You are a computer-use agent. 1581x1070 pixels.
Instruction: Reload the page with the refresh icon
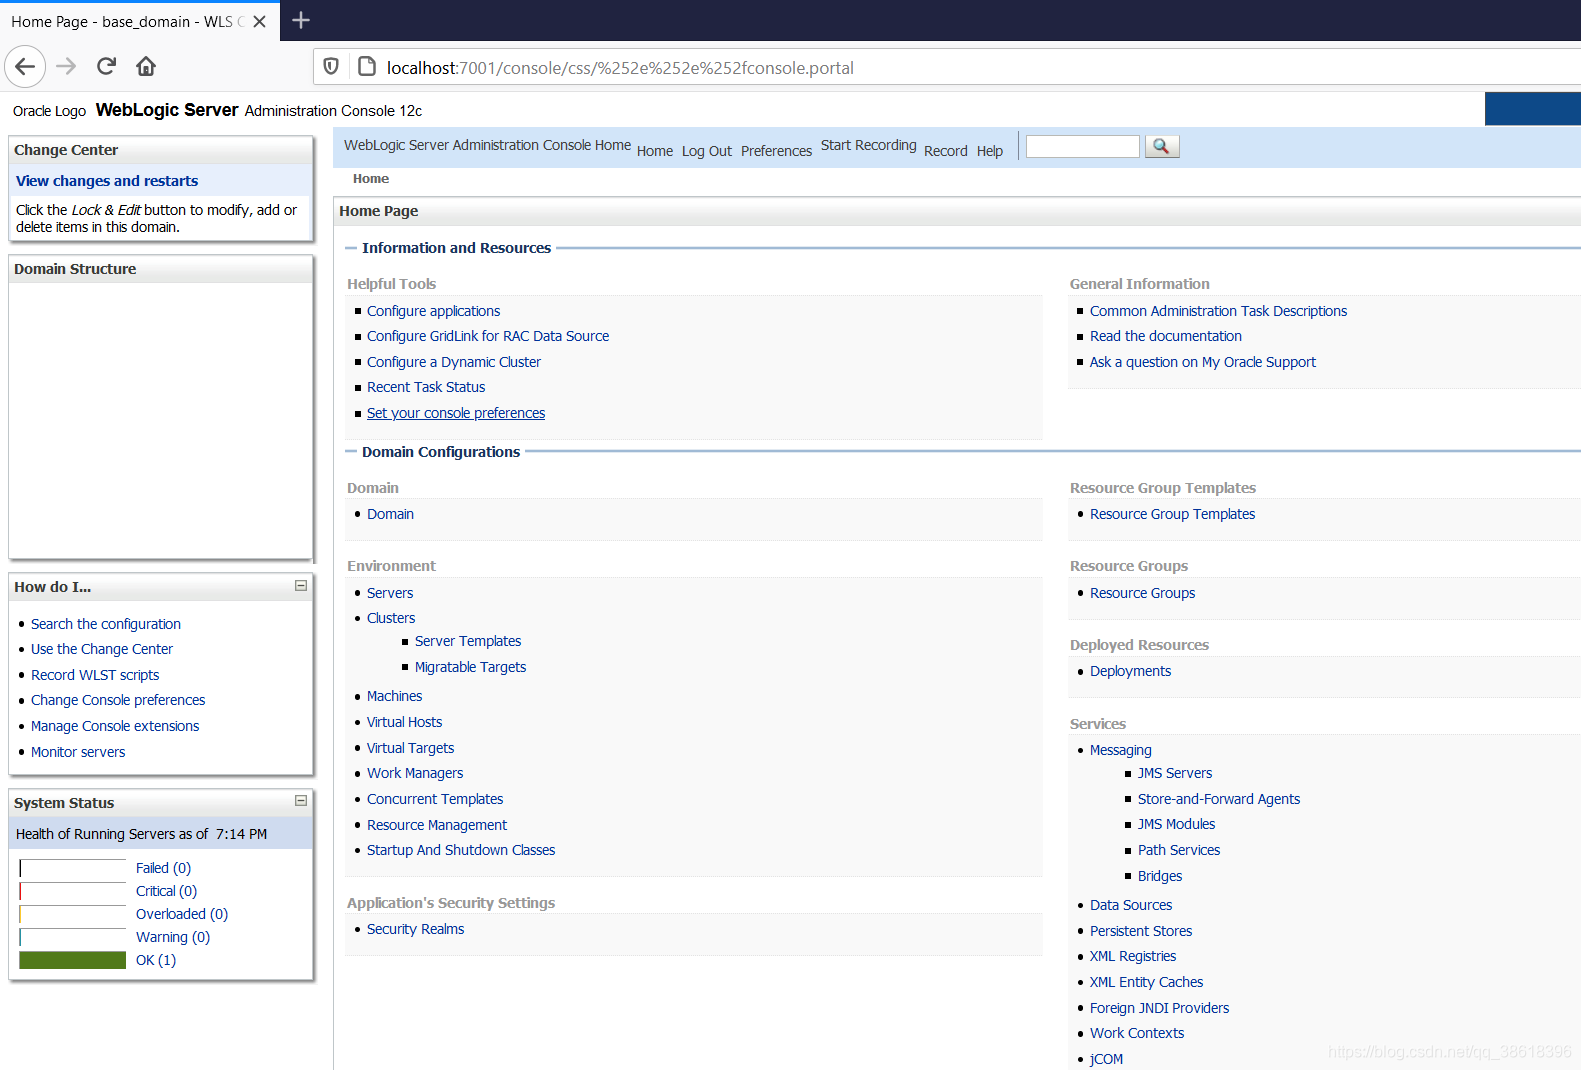[x=106, y=67]
